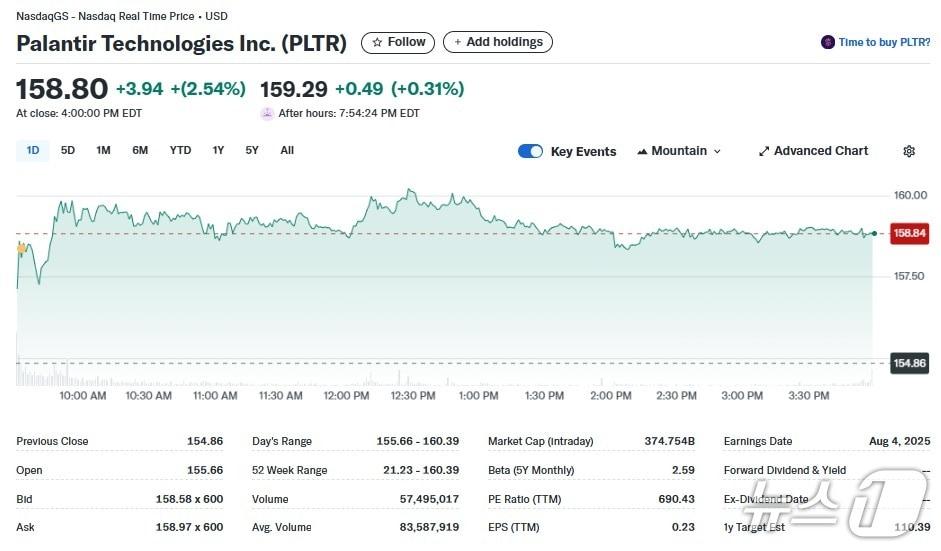
Task: Select the All time range
Action: 287,150
